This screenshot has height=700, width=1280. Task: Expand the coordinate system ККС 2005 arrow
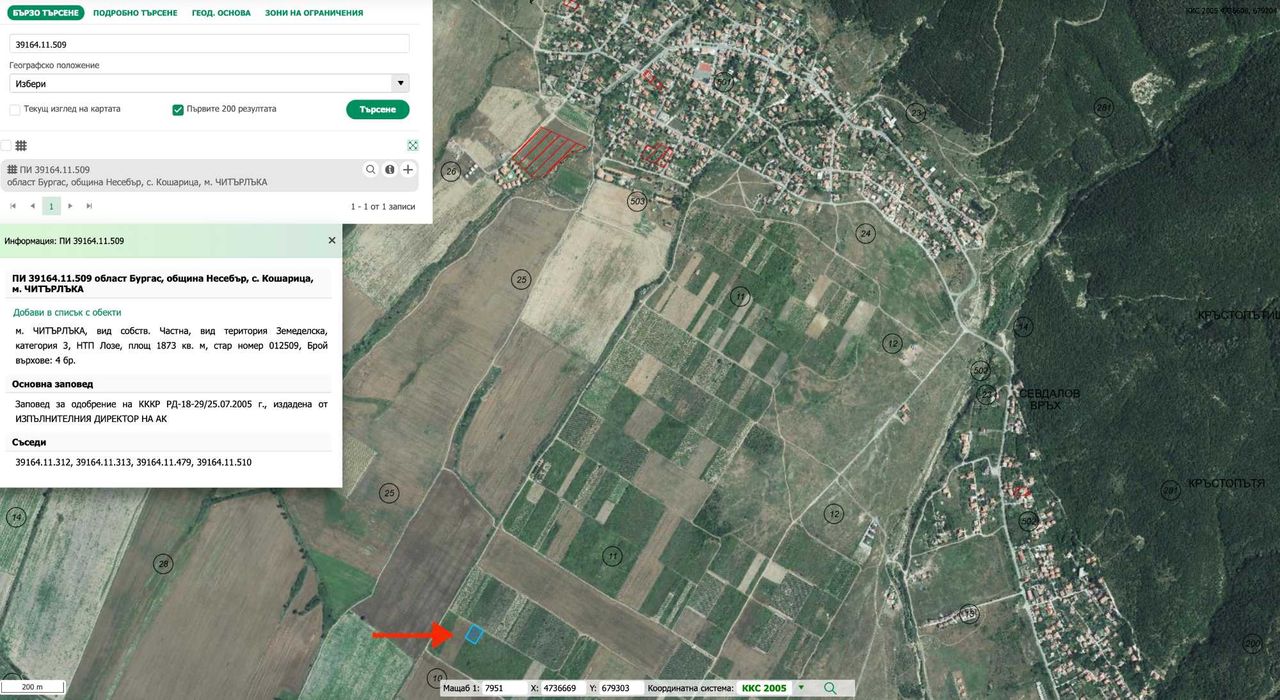[801, 688]
